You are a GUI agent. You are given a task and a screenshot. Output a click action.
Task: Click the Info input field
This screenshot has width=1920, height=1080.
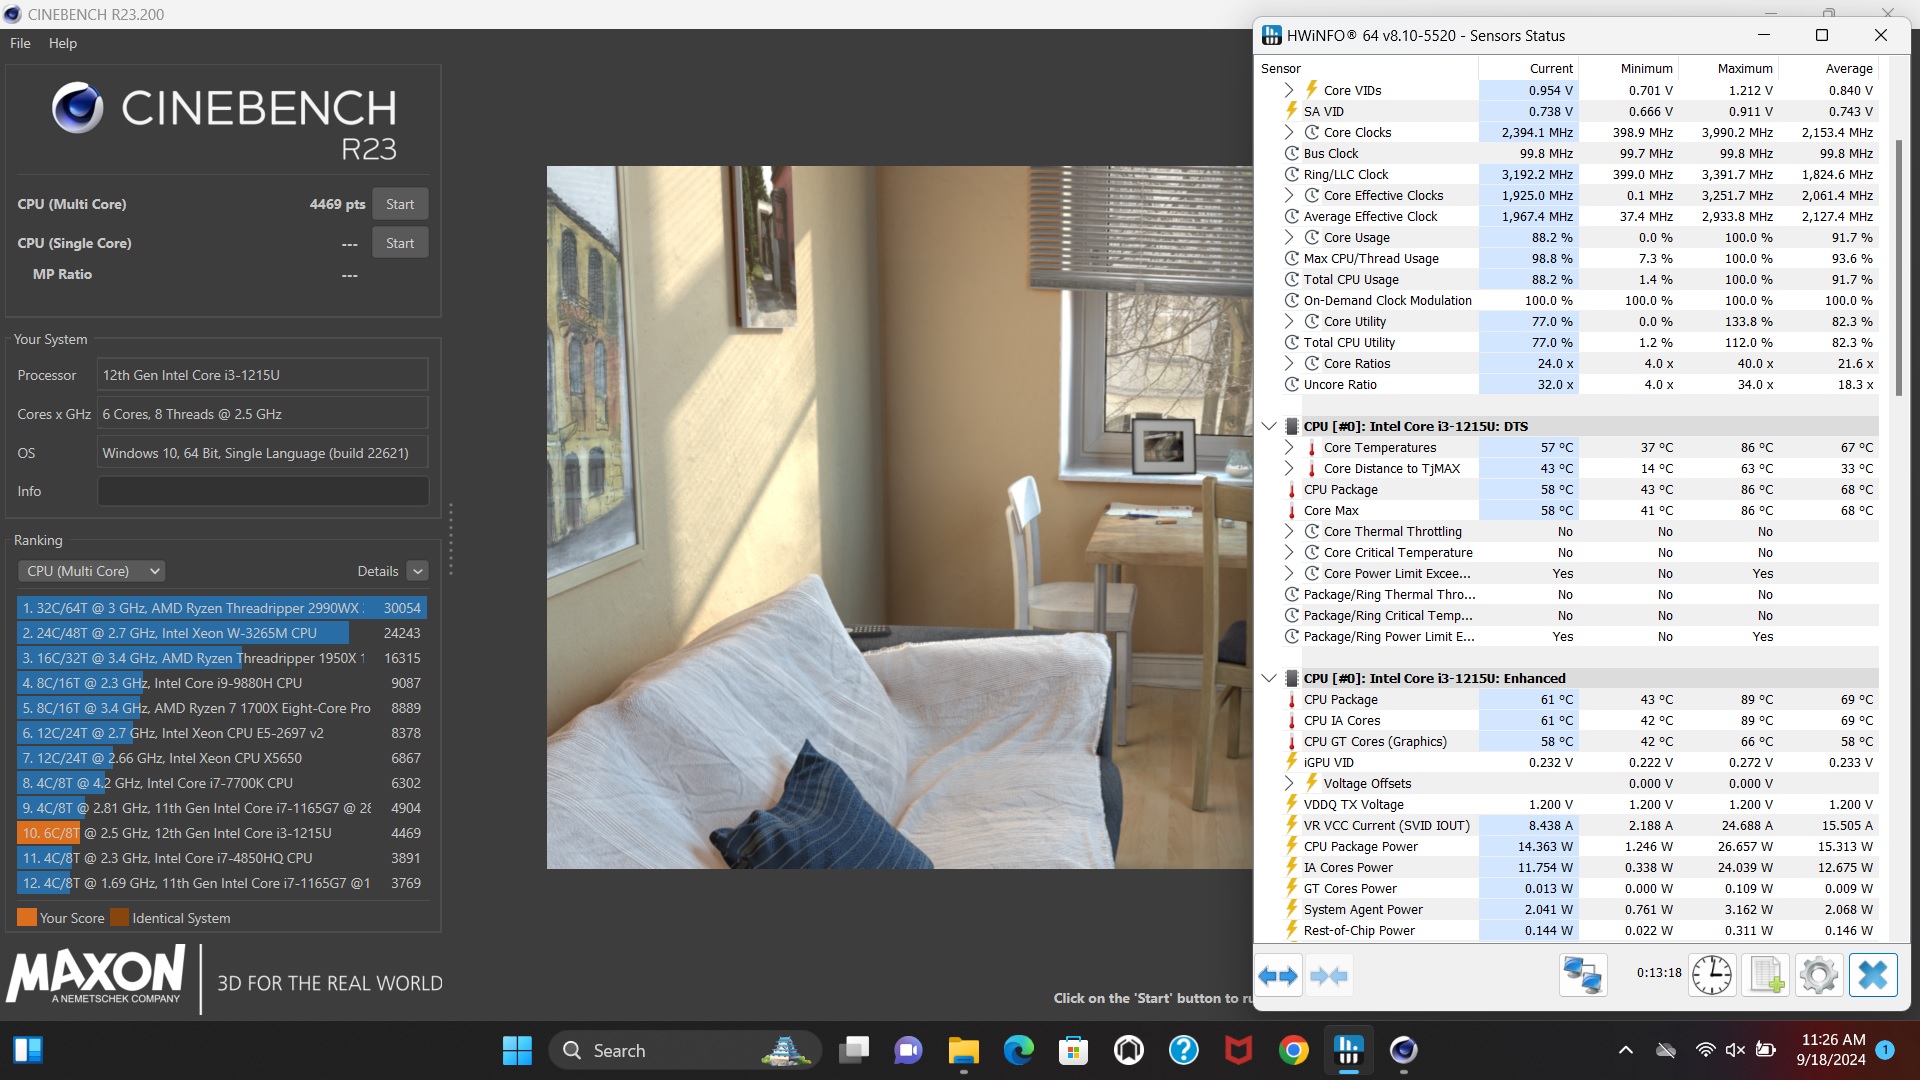click(262, 491)
